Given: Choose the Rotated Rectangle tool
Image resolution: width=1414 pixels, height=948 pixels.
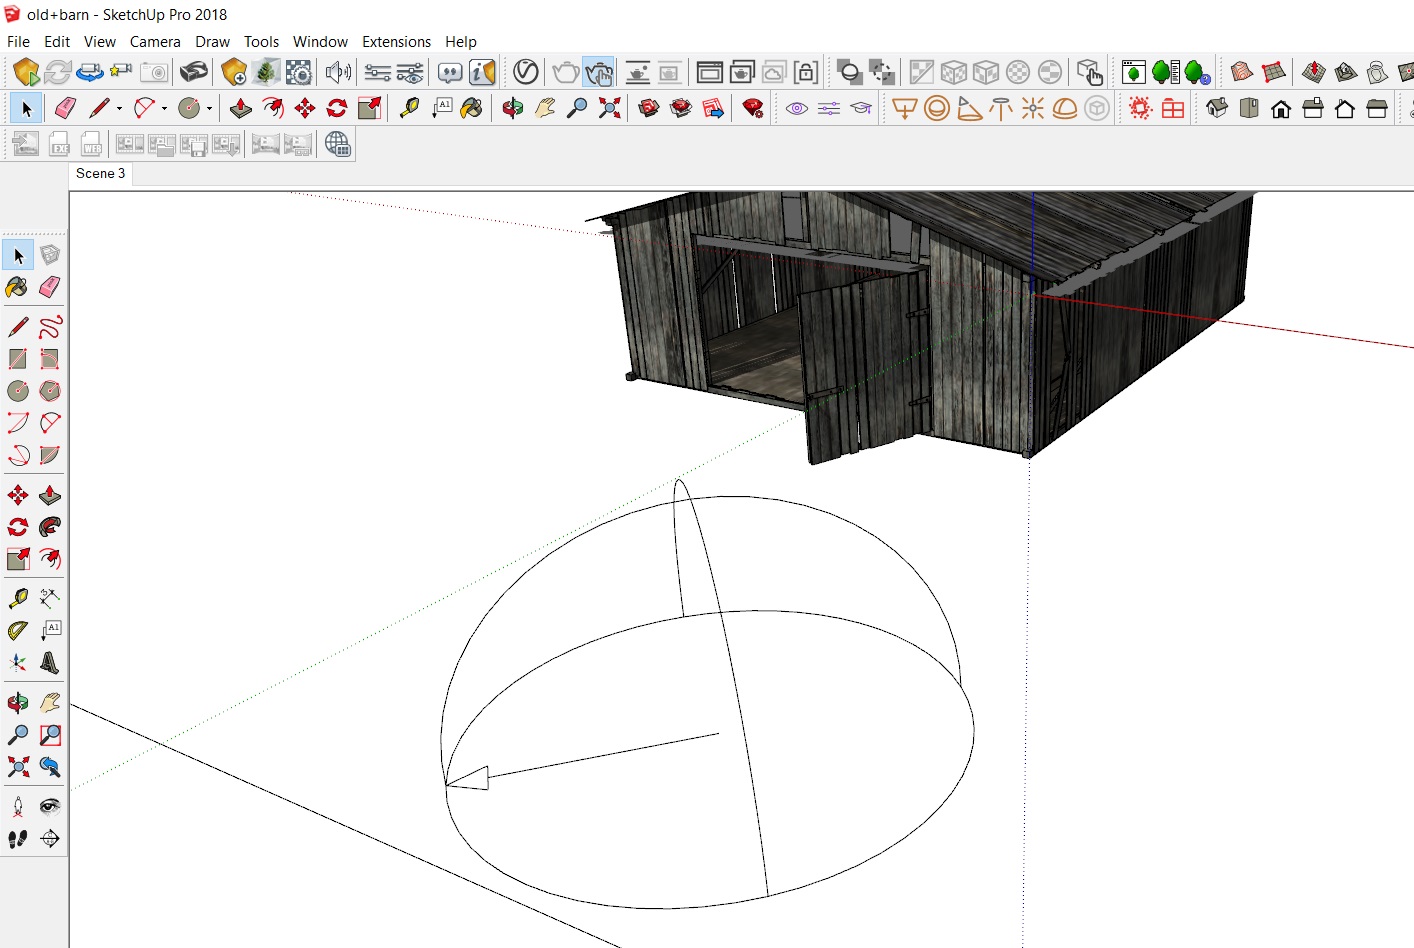Looking at the screenshot, I should (x=50, y=359).
